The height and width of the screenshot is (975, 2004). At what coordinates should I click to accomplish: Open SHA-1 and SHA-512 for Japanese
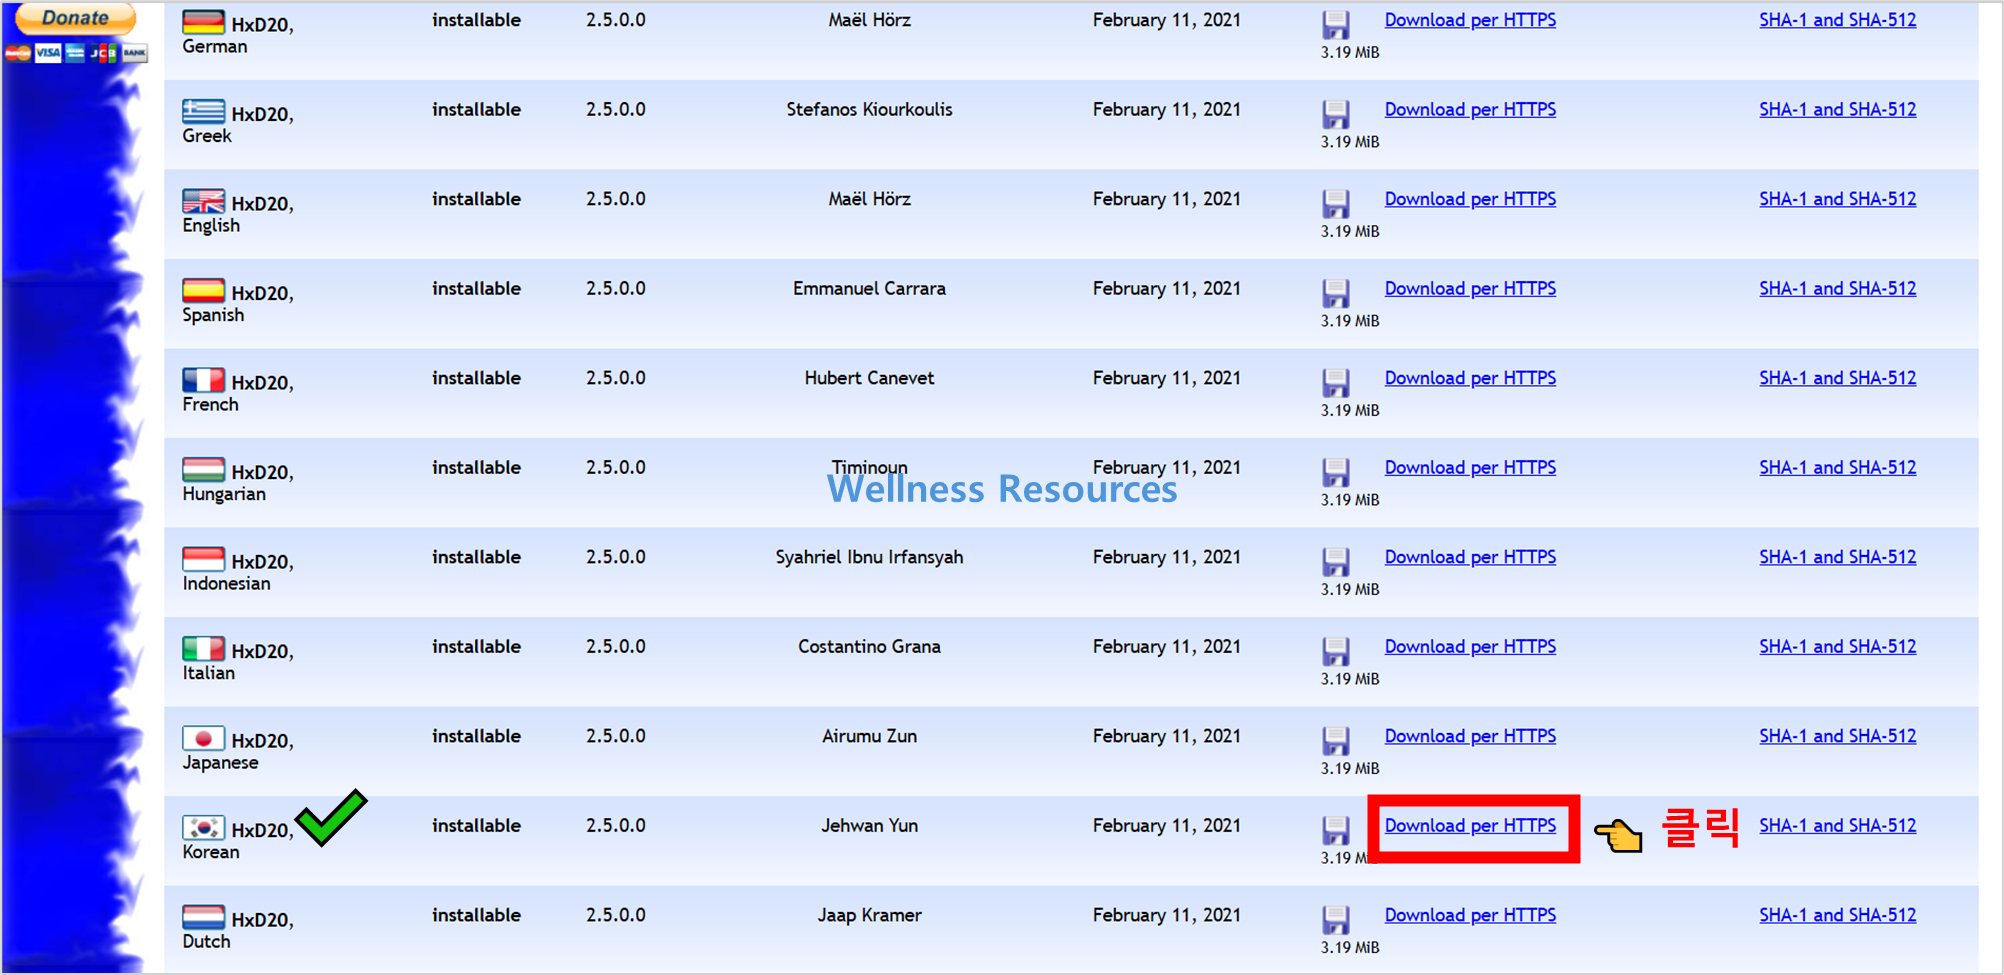[1838, 736]
